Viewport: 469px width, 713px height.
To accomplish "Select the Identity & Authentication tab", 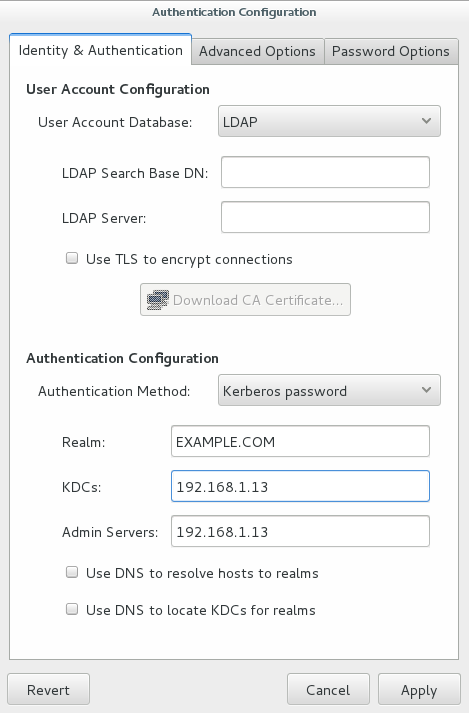I will [x=101, y=50].
